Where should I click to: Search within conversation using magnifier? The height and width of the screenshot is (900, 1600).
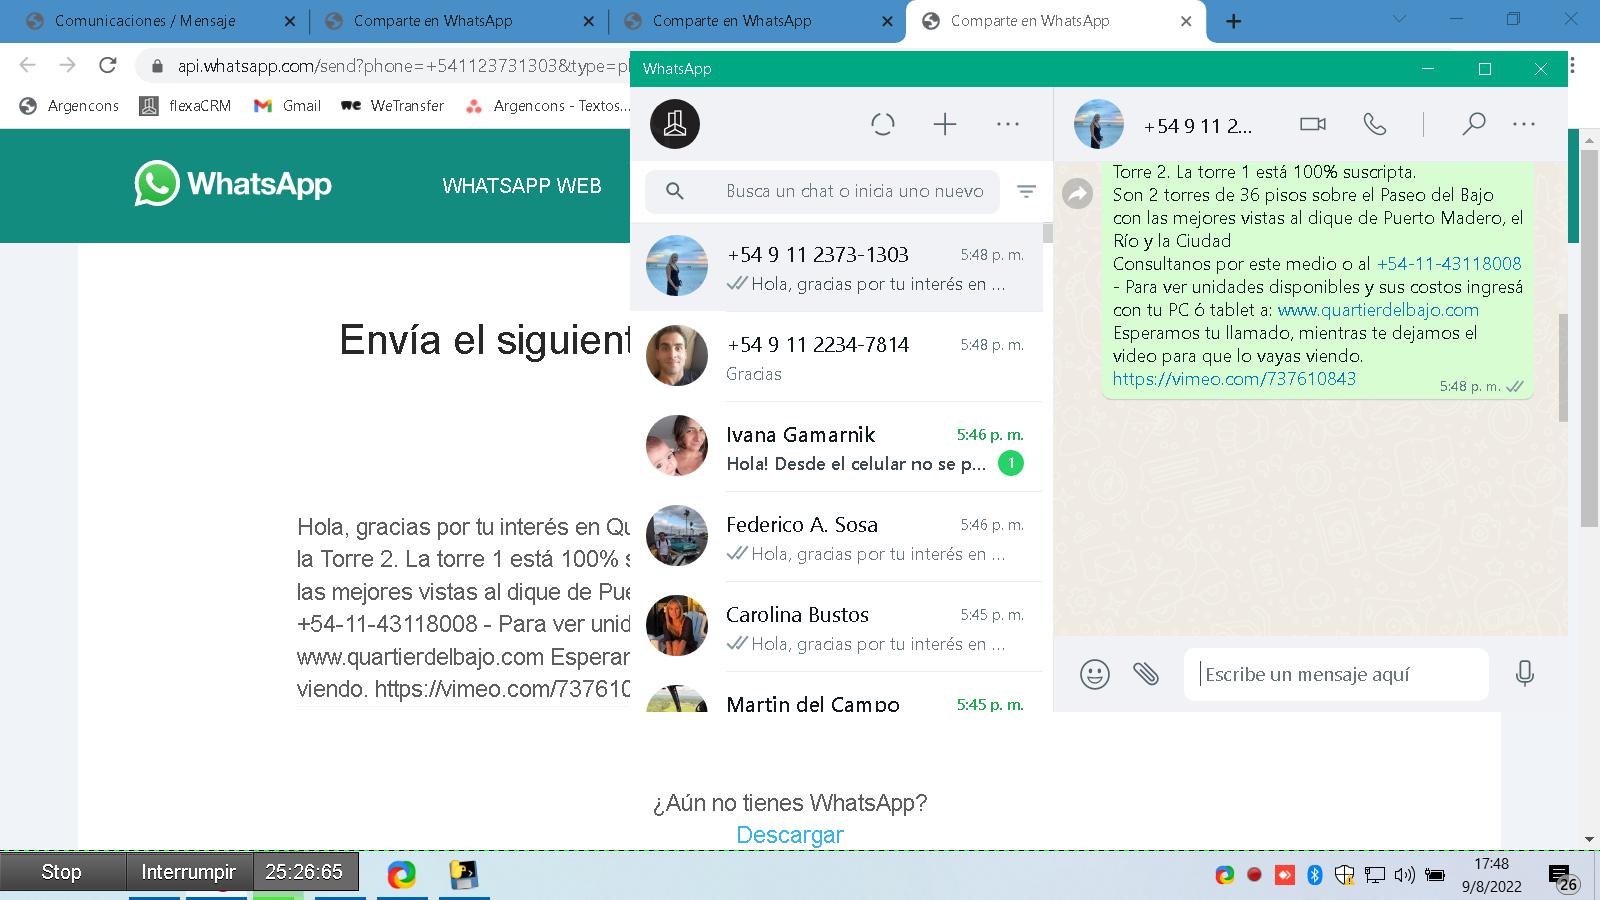pyautogui.click(x=1473, y=124)
